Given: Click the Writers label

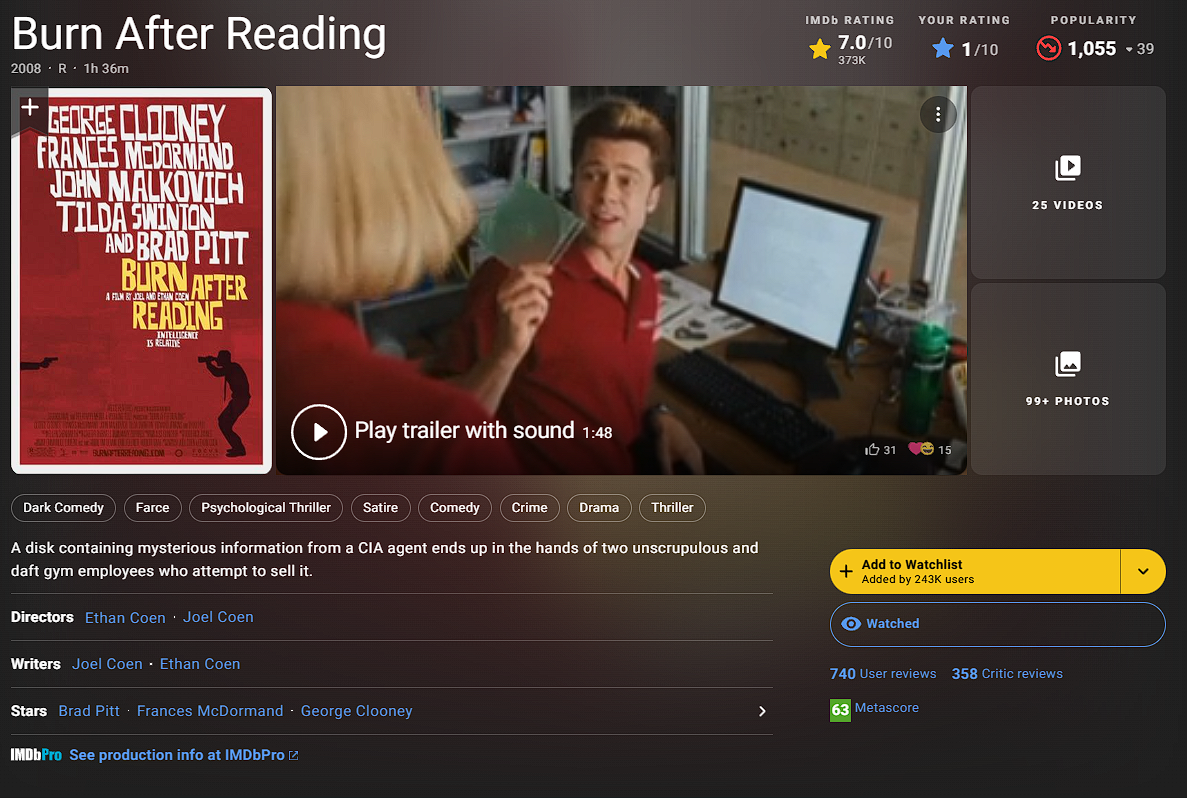Looking at the screenshot, I should click(x=36, y=664).
